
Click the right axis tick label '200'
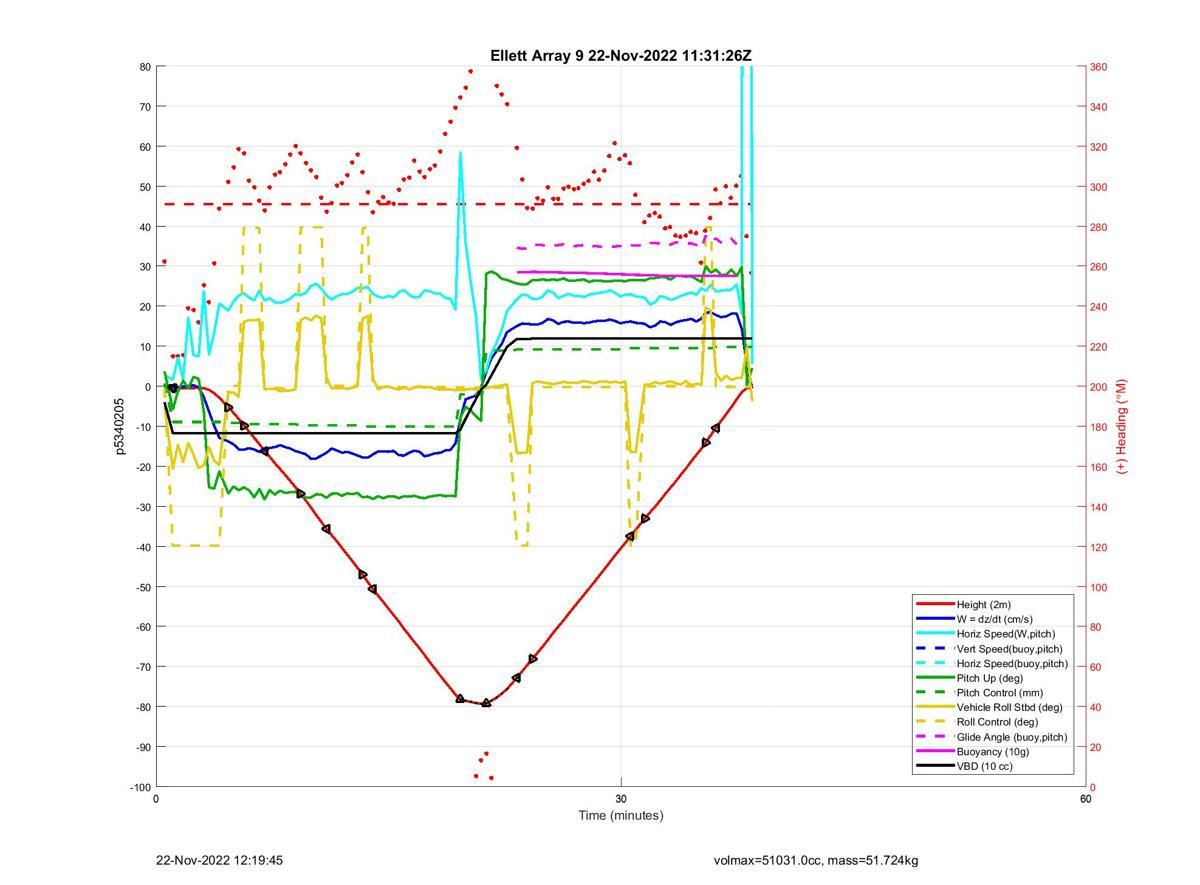pos(1099,387)
